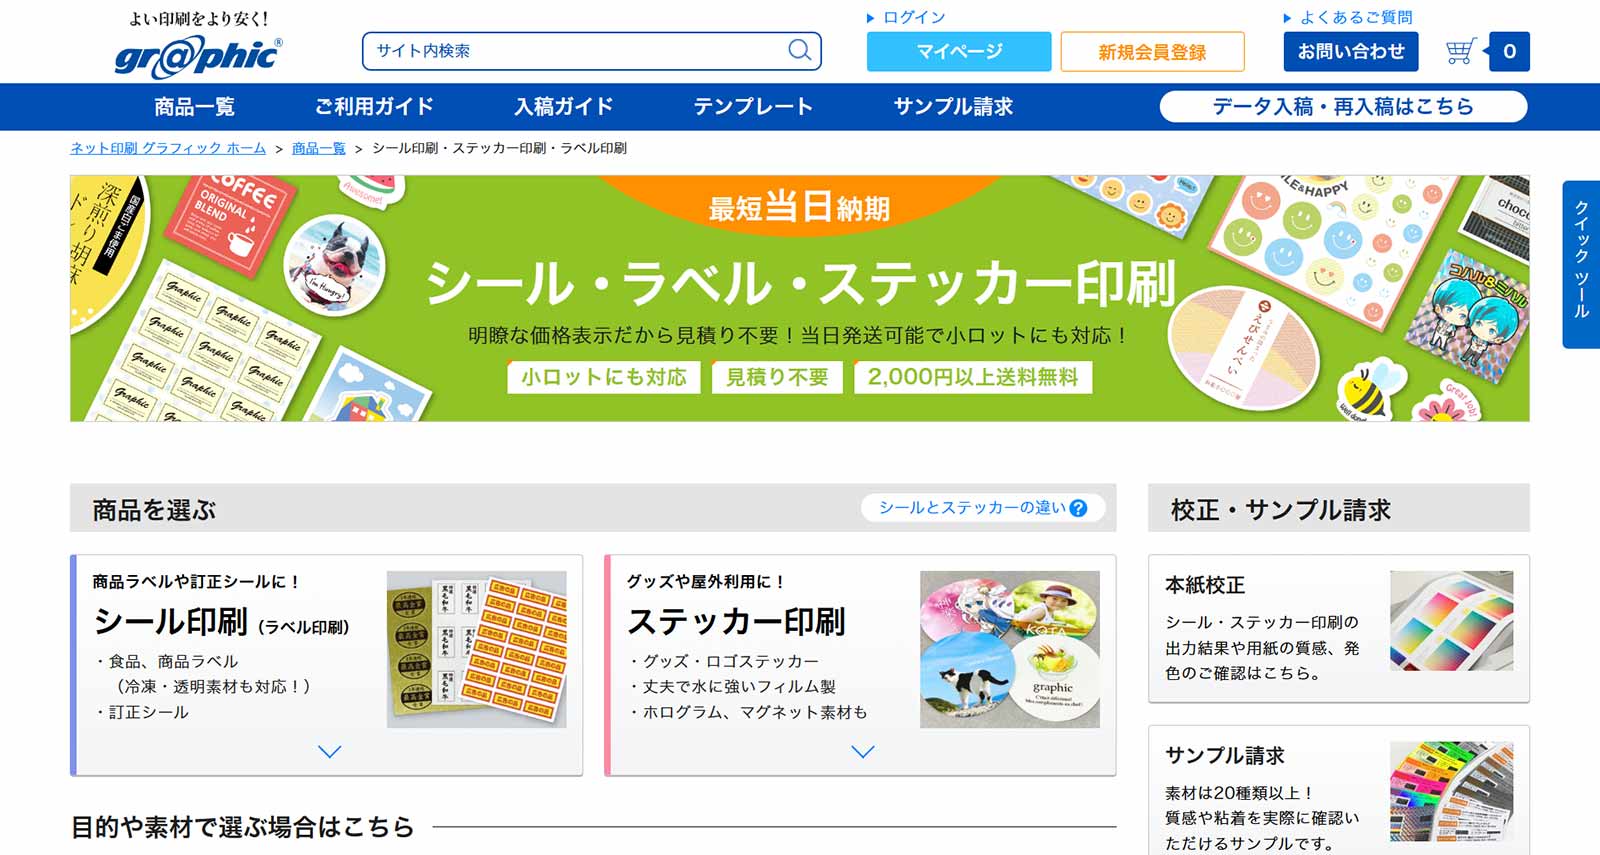
Task: Open the ステッカー印刷 heading
Action: point(736,622)
